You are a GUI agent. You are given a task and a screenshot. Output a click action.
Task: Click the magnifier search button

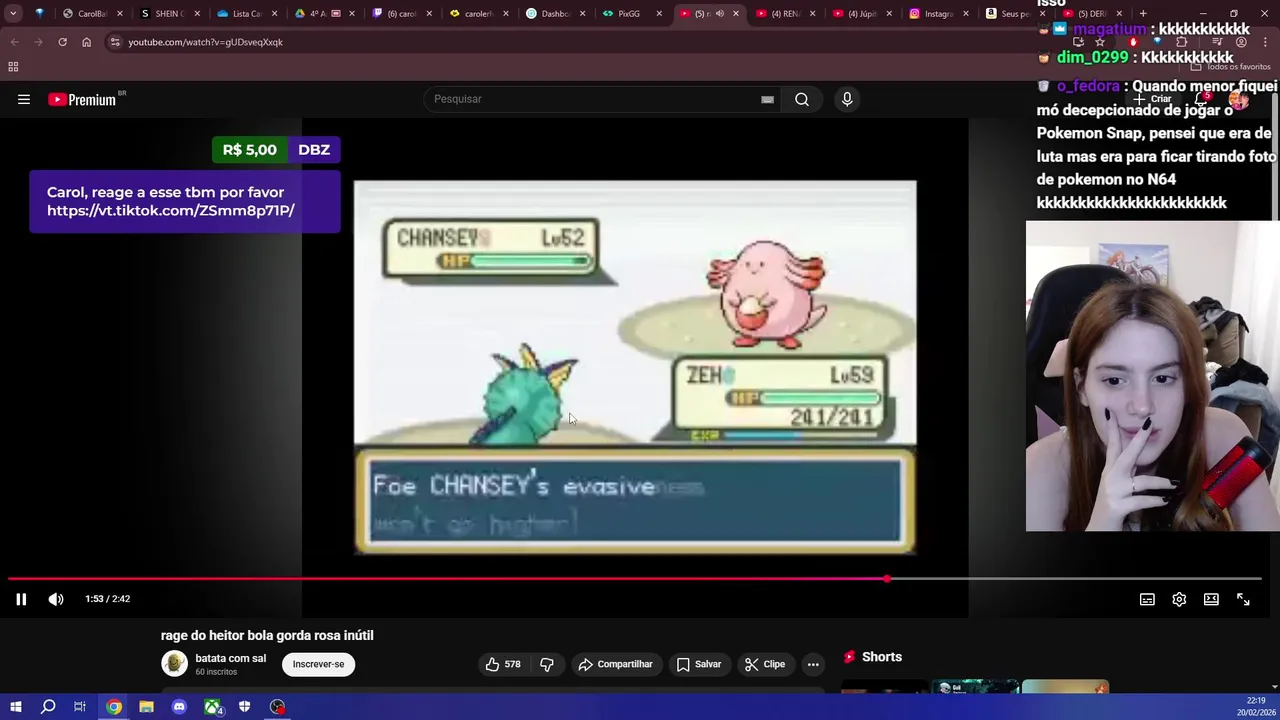[x=802, y=99]
